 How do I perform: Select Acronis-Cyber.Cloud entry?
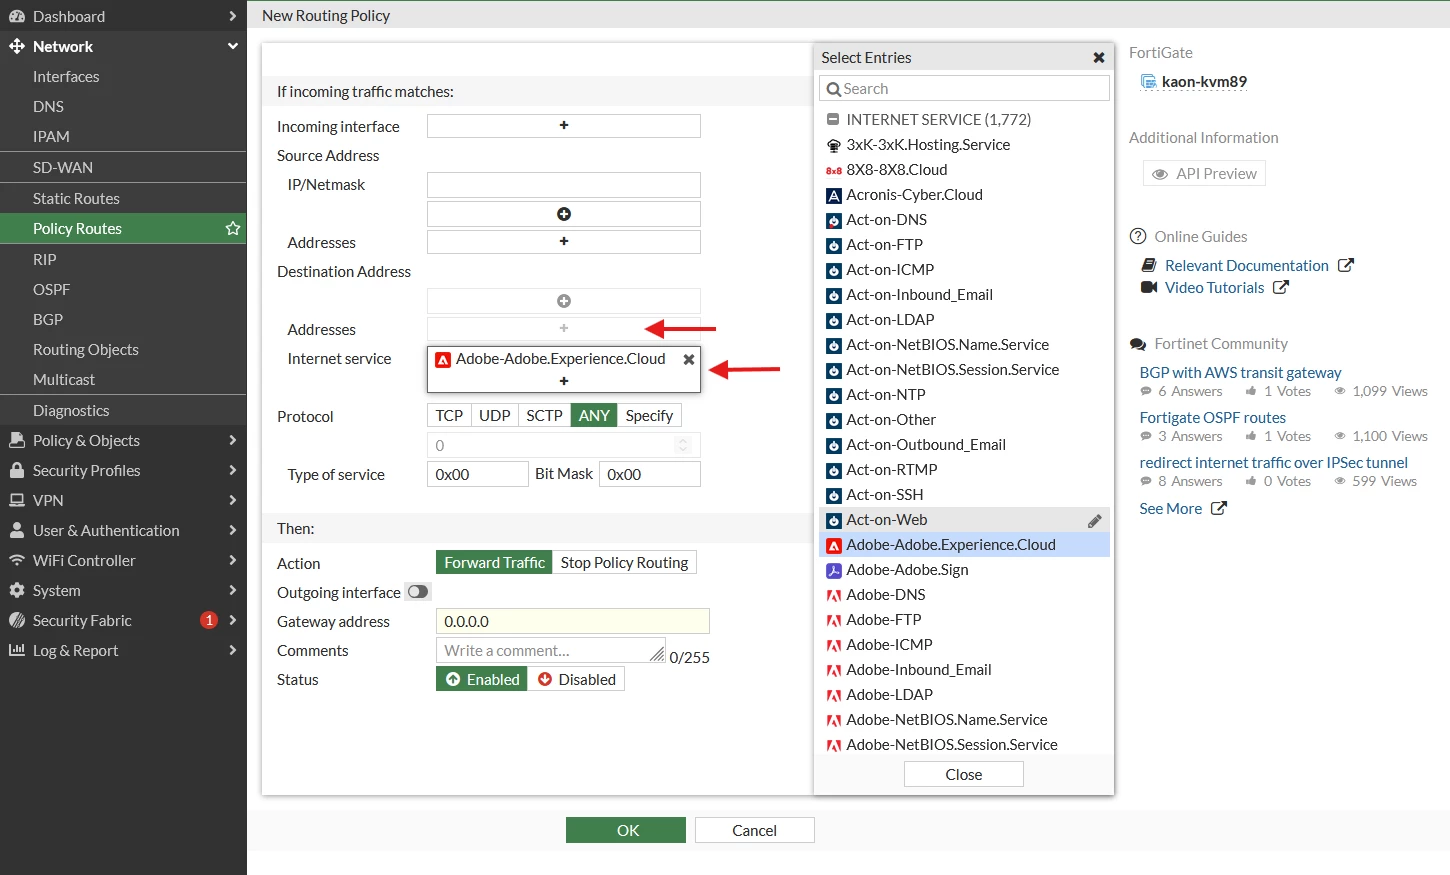(x=964, y=195)
